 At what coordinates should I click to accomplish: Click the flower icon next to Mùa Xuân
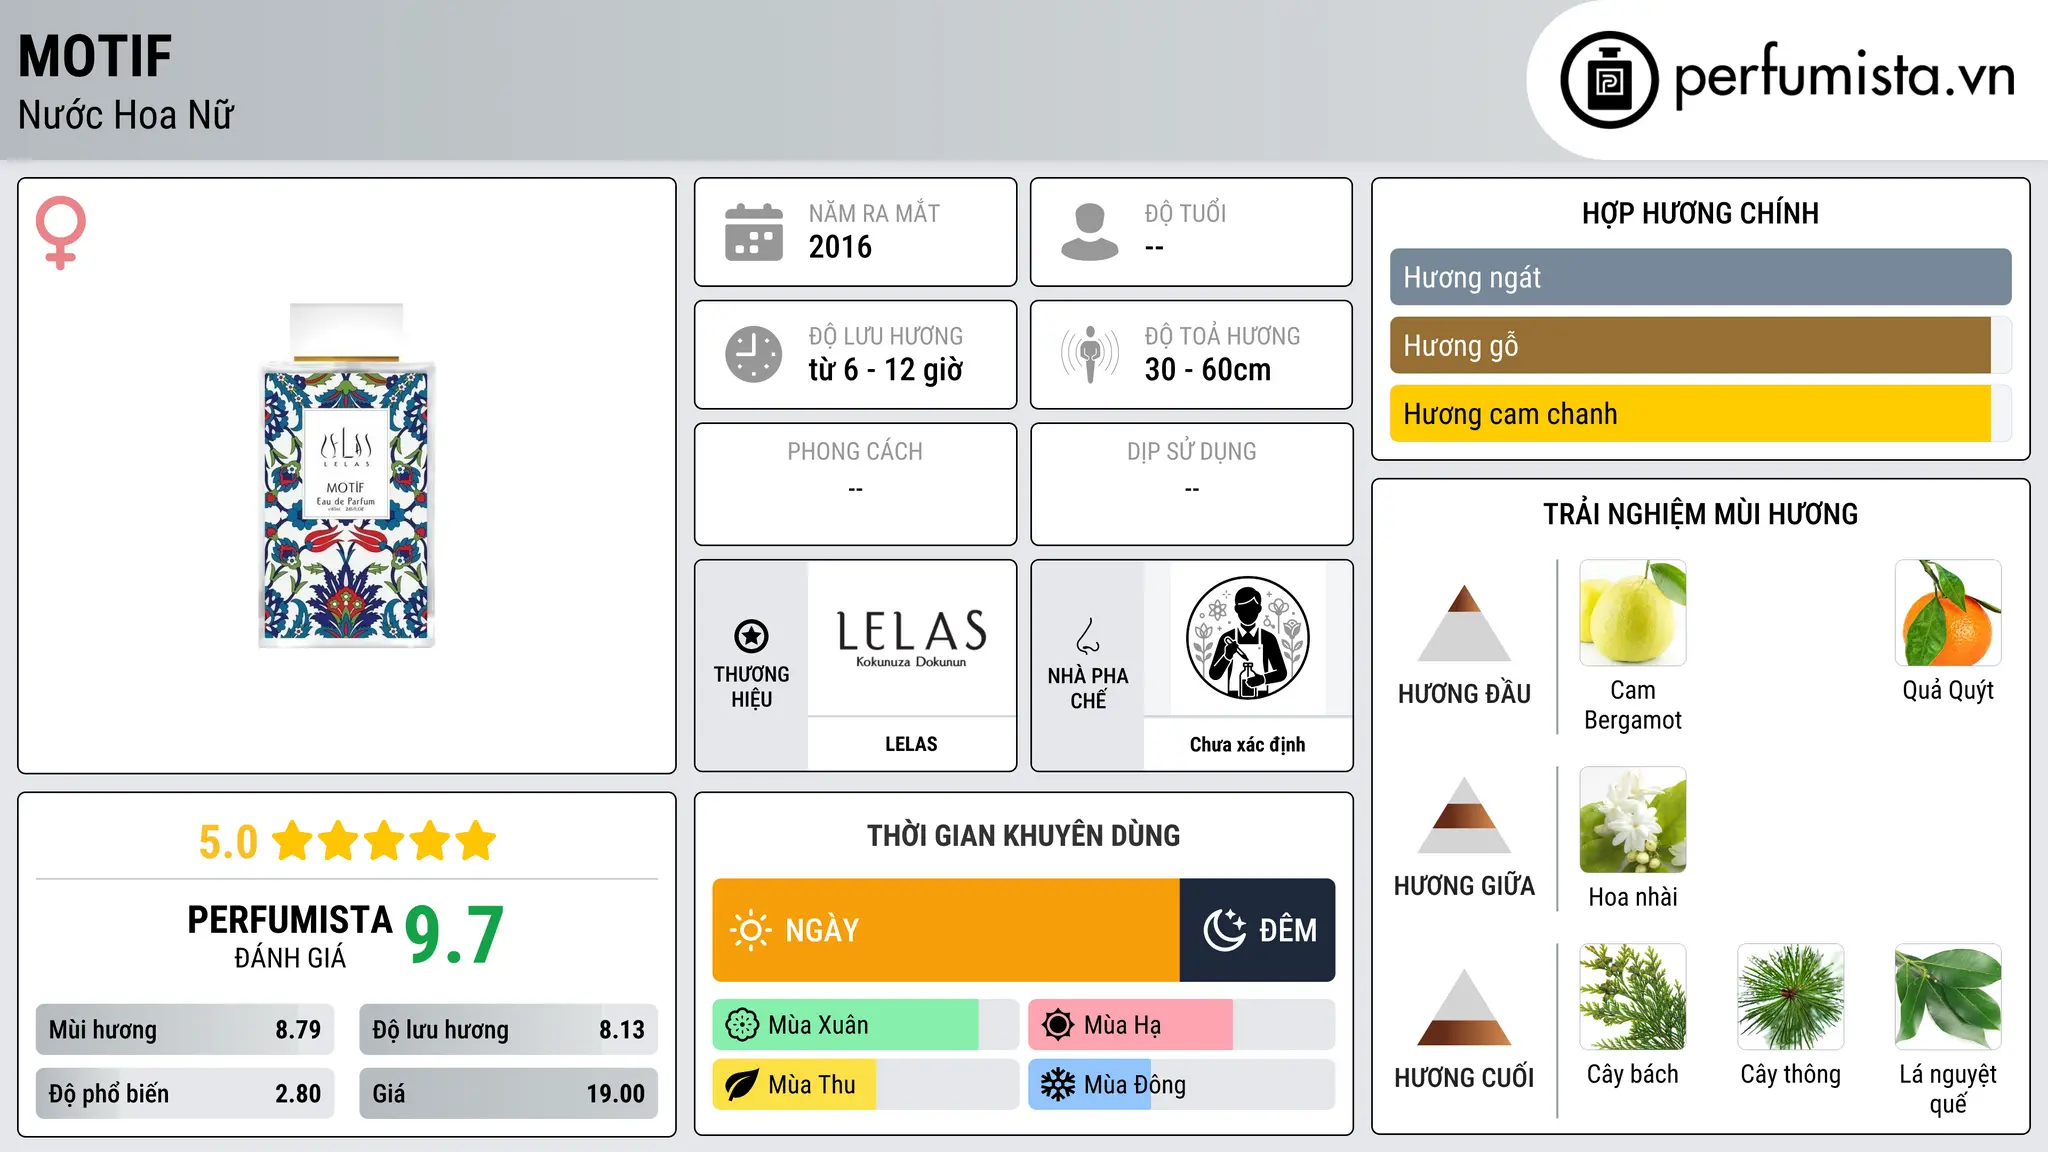pos(742,1025)
